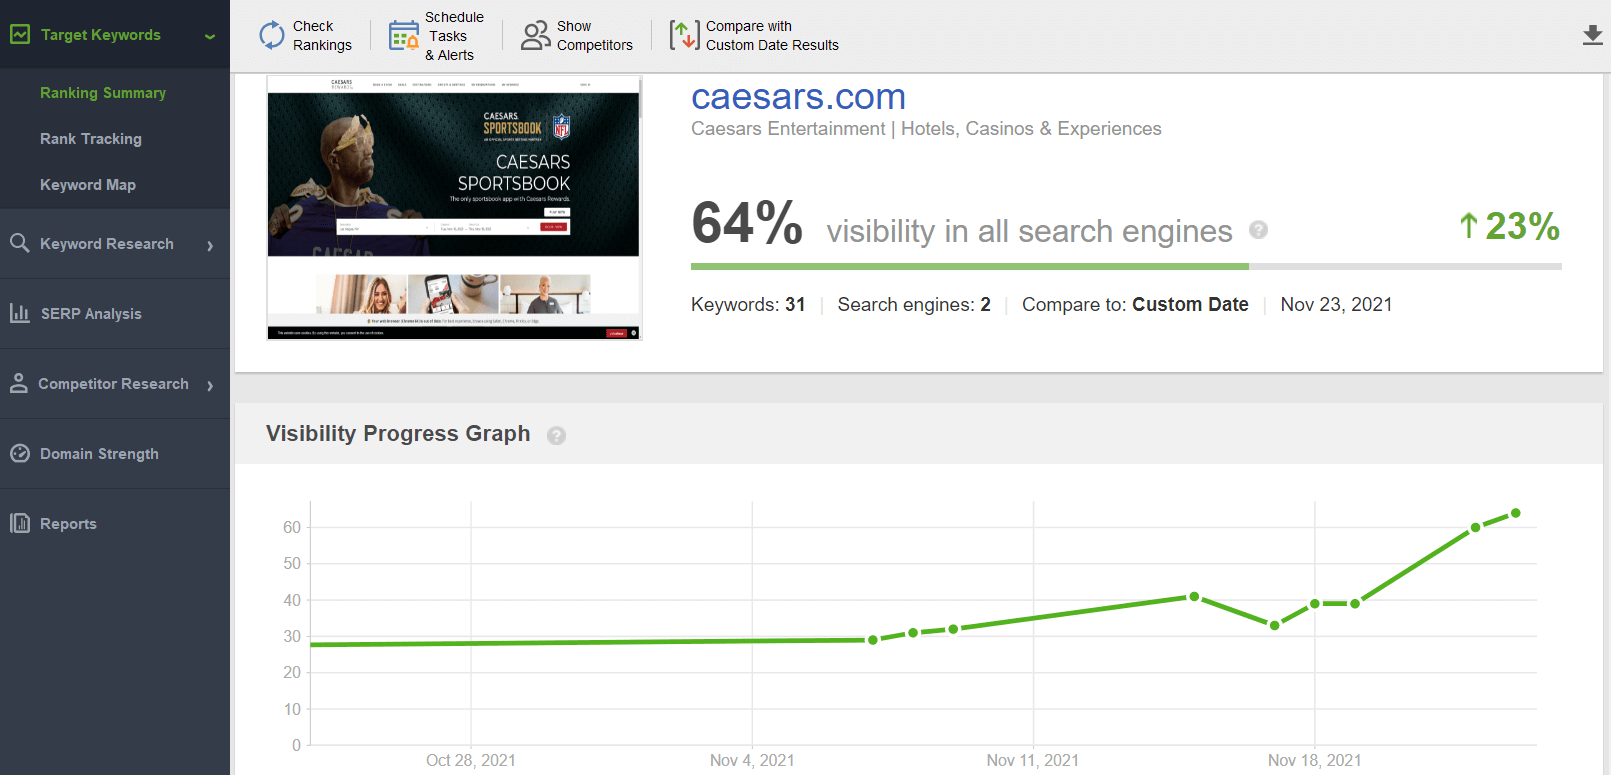Expand the Keyword Research submenu arrow
Screen dimensions: 1611x775
coord(210,245)
